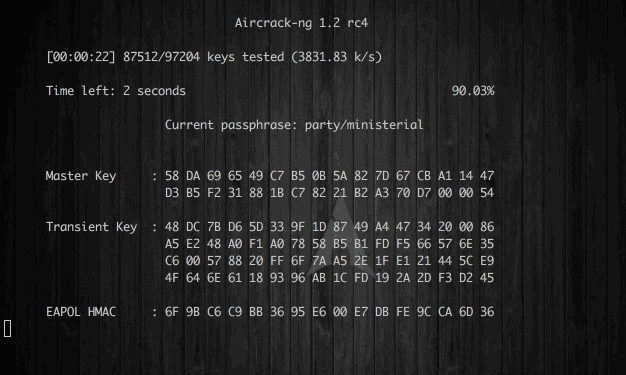This screenshot has width=626, height=375.
Task: Click the first EAPOL HMAC byte 6F
Action: pyautogui.click(x=172, y=312)
